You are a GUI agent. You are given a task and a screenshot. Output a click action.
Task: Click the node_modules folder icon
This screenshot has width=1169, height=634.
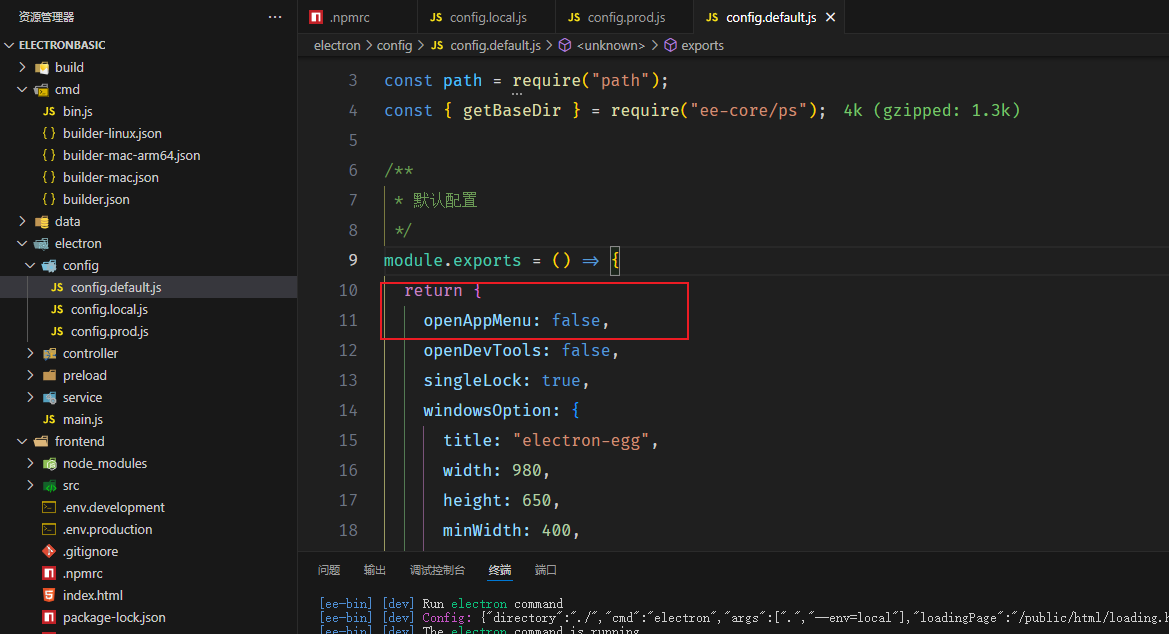tap(49, 464)
